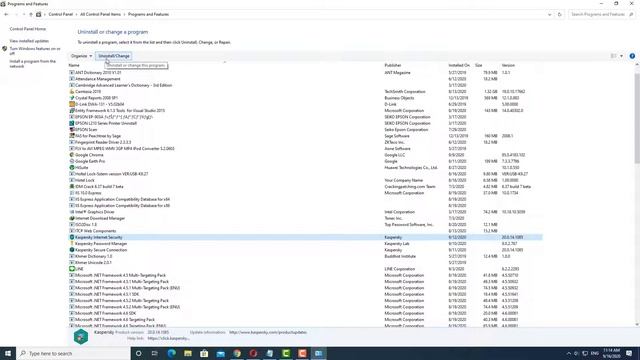Select Khmer Unicode 2.0.1 entry
640x360 pixels.
click(93, 262)
